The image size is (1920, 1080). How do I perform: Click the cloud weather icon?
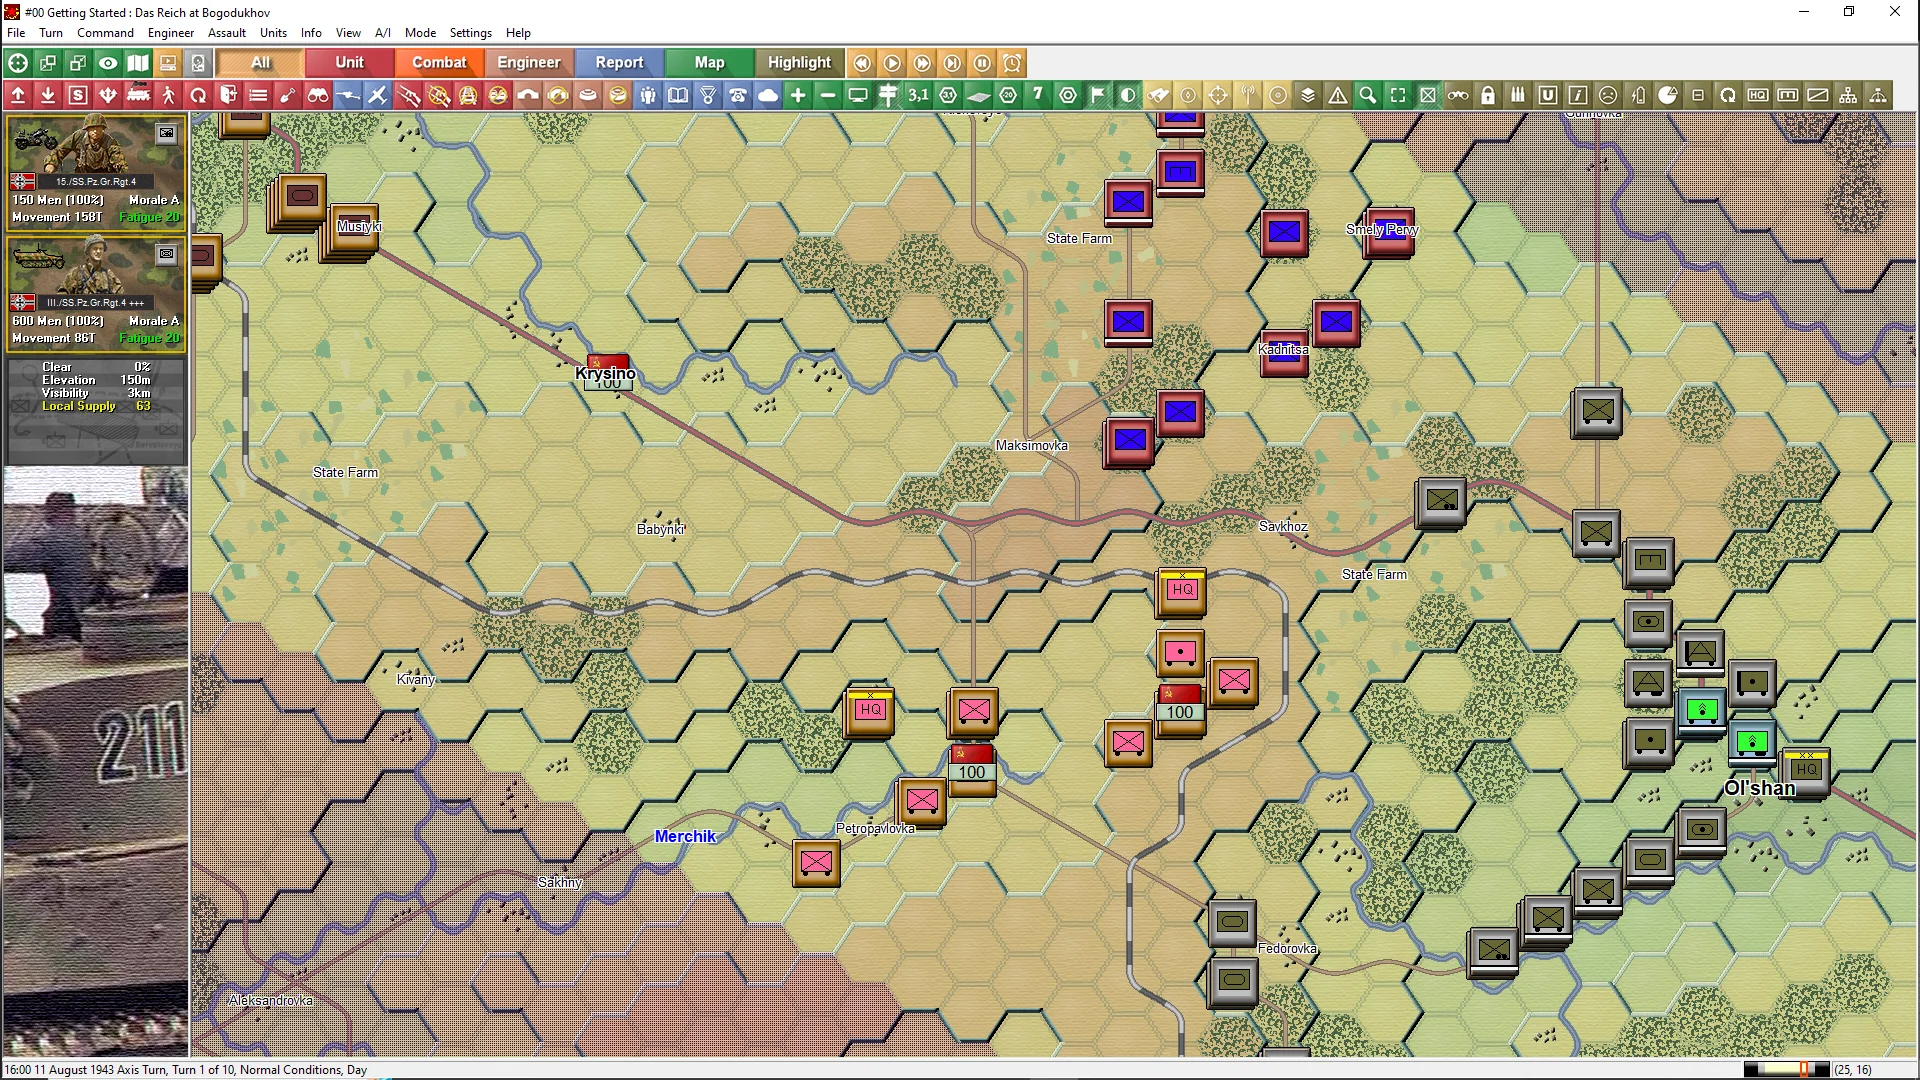768,95
